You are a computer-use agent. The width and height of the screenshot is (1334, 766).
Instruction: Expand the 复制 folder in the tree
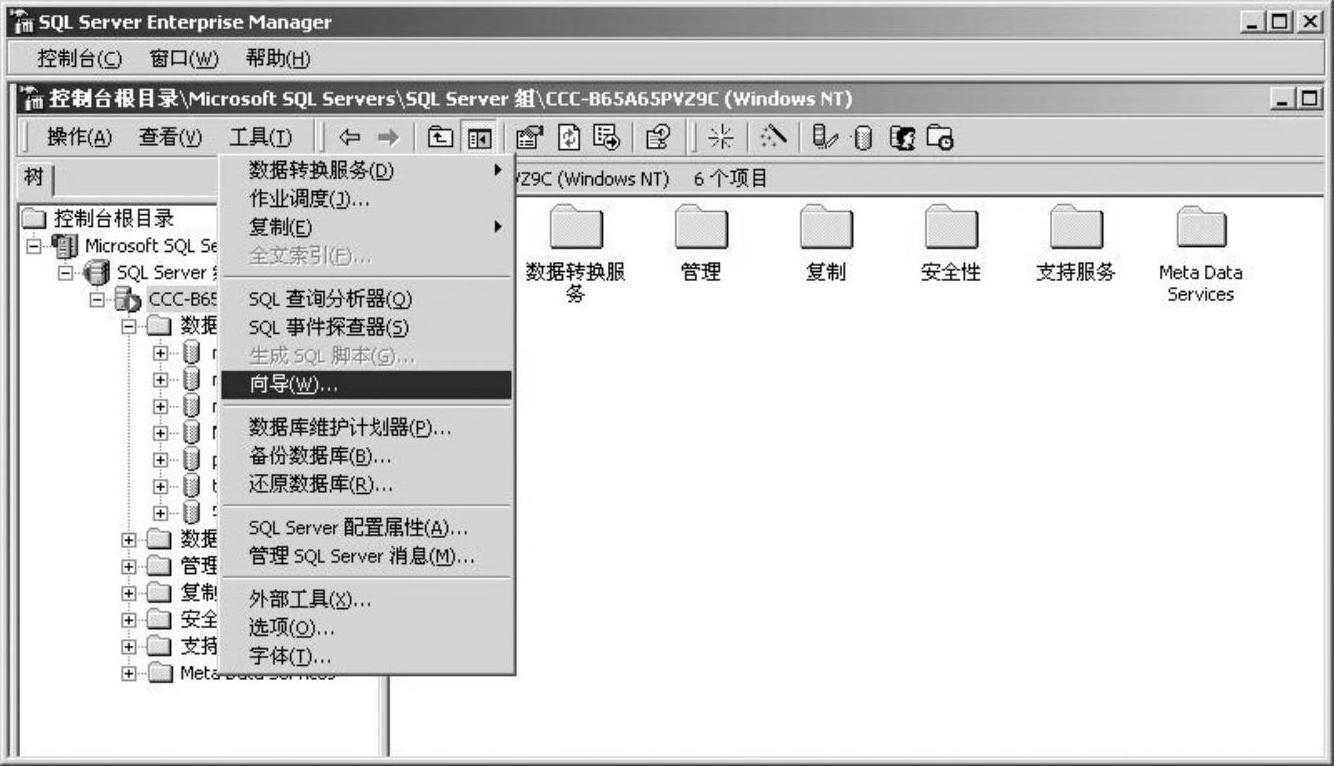coord(128,592)
